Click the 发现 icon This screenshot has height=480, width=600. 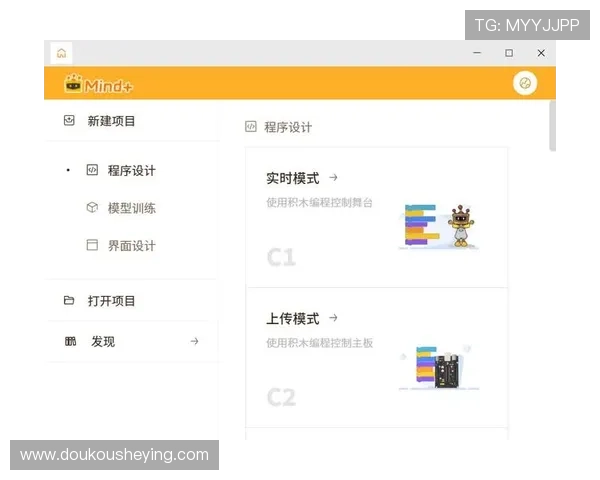pos(70,341)
